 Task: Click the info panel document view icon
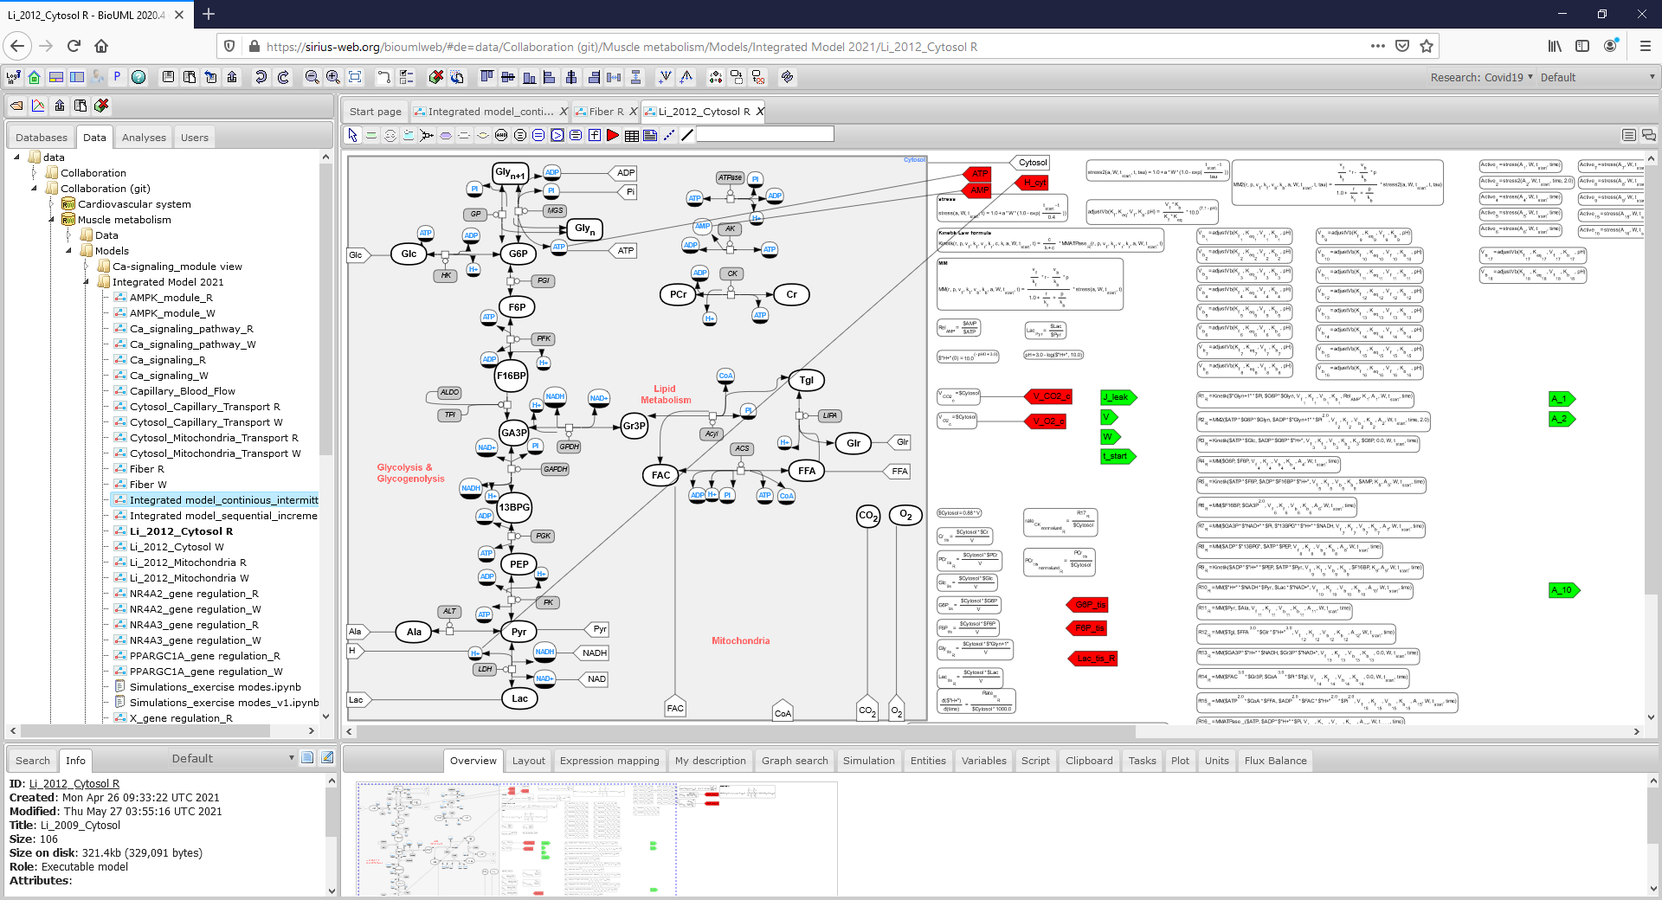pyautogui.click(x=308, y=758)
